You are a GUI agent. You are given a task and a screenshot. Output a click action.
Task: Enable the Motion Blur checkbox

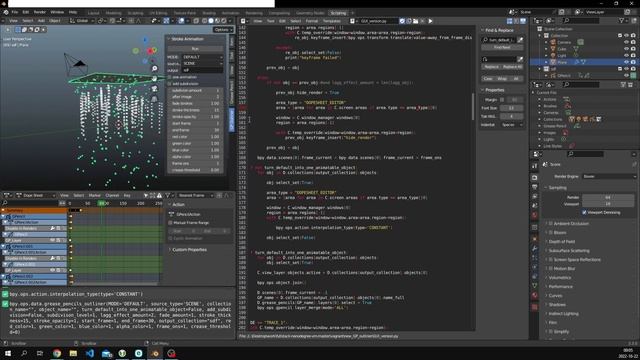point(551,269)
